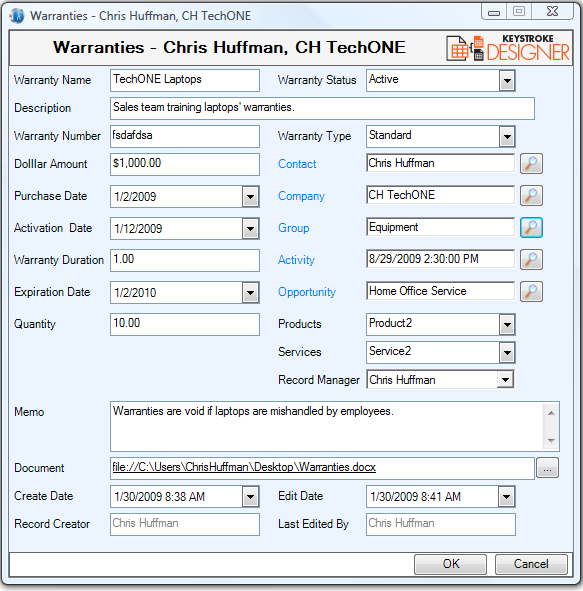Click the app icon in the title bar
583x591 pixels.
tap(17, 16)
